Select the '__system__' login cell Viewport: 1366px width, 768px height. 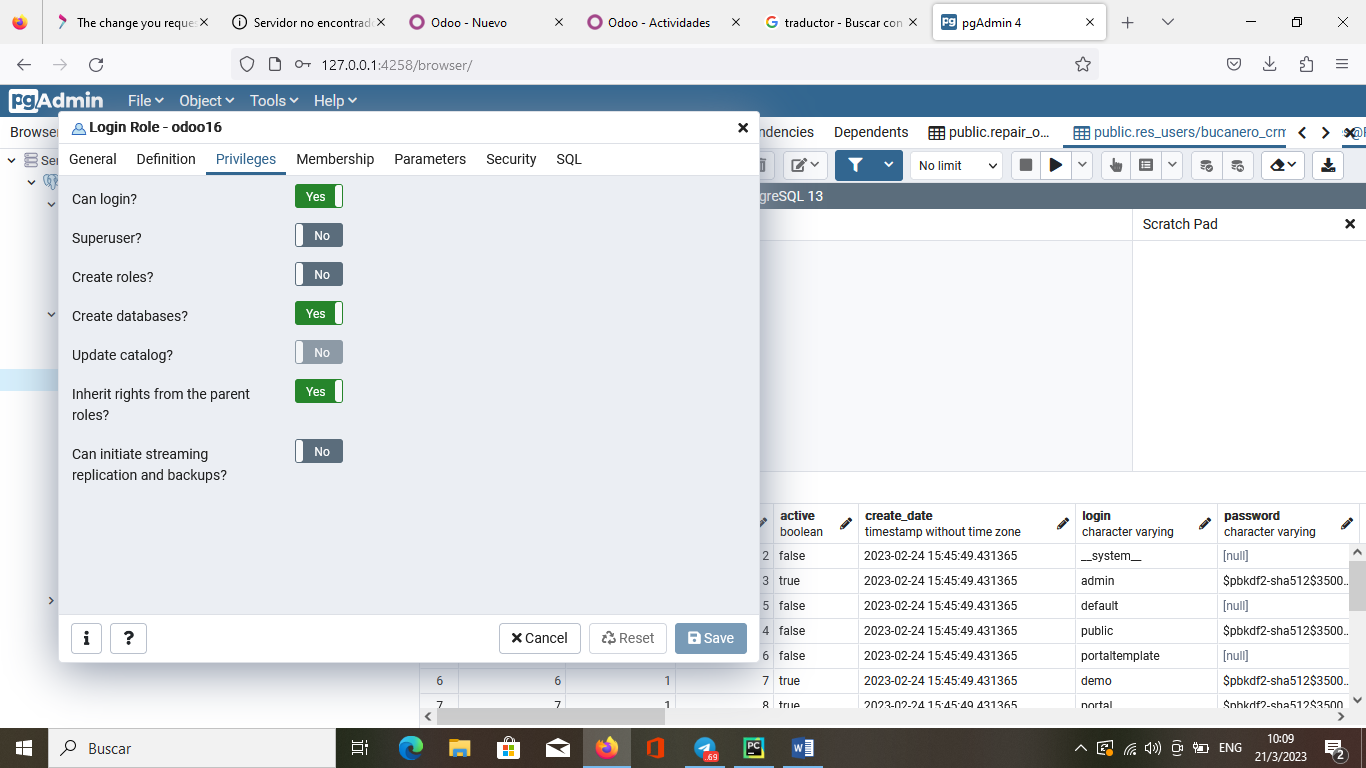1146,556
